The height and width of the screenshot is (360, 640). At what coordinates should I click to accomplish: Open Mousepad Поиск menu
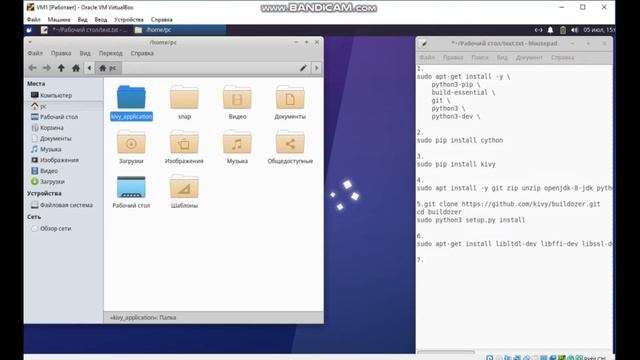click(x=480, y=58)
